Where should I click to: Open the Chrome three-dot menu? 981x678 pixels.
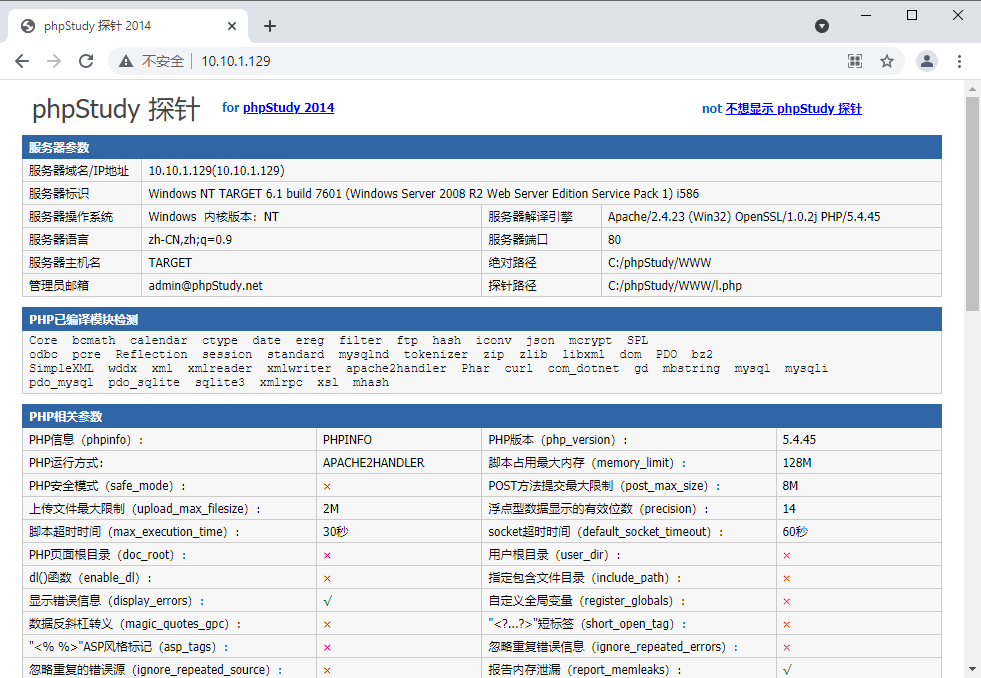[x=959, y=61]
